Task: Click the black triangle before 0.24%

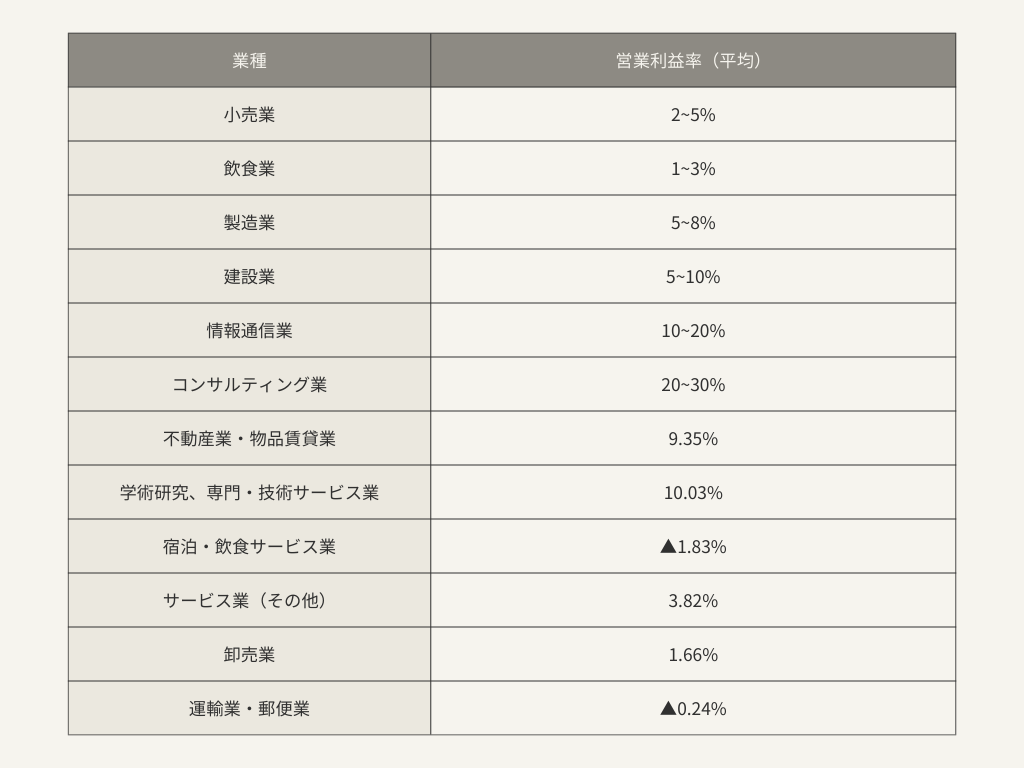Action: (668, 708)
